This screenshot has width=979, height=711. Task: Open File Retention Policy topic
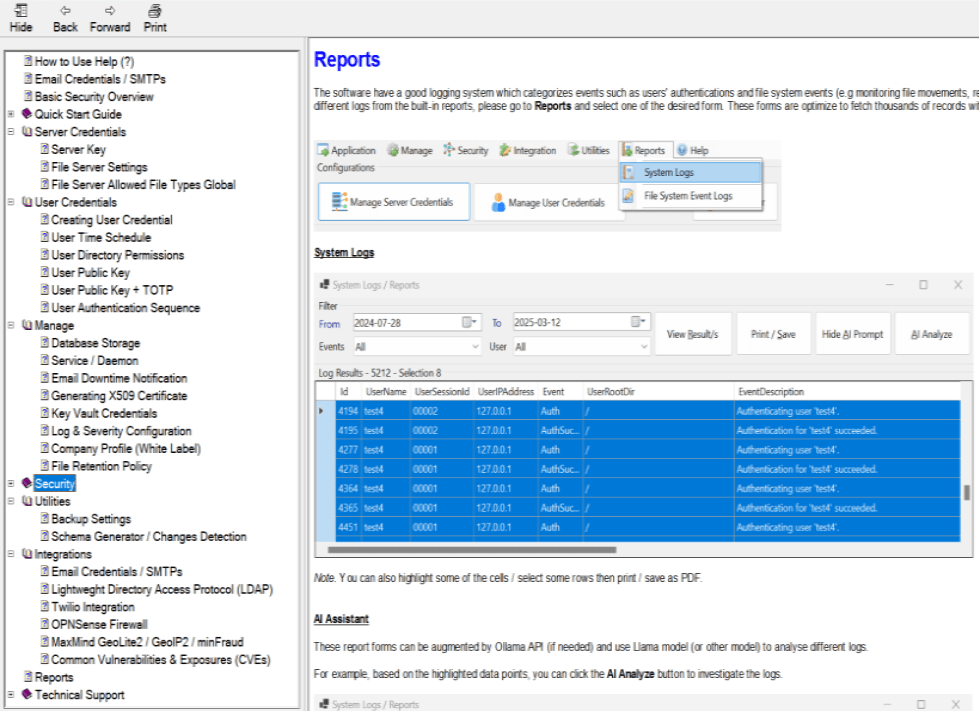coord(101,466)
